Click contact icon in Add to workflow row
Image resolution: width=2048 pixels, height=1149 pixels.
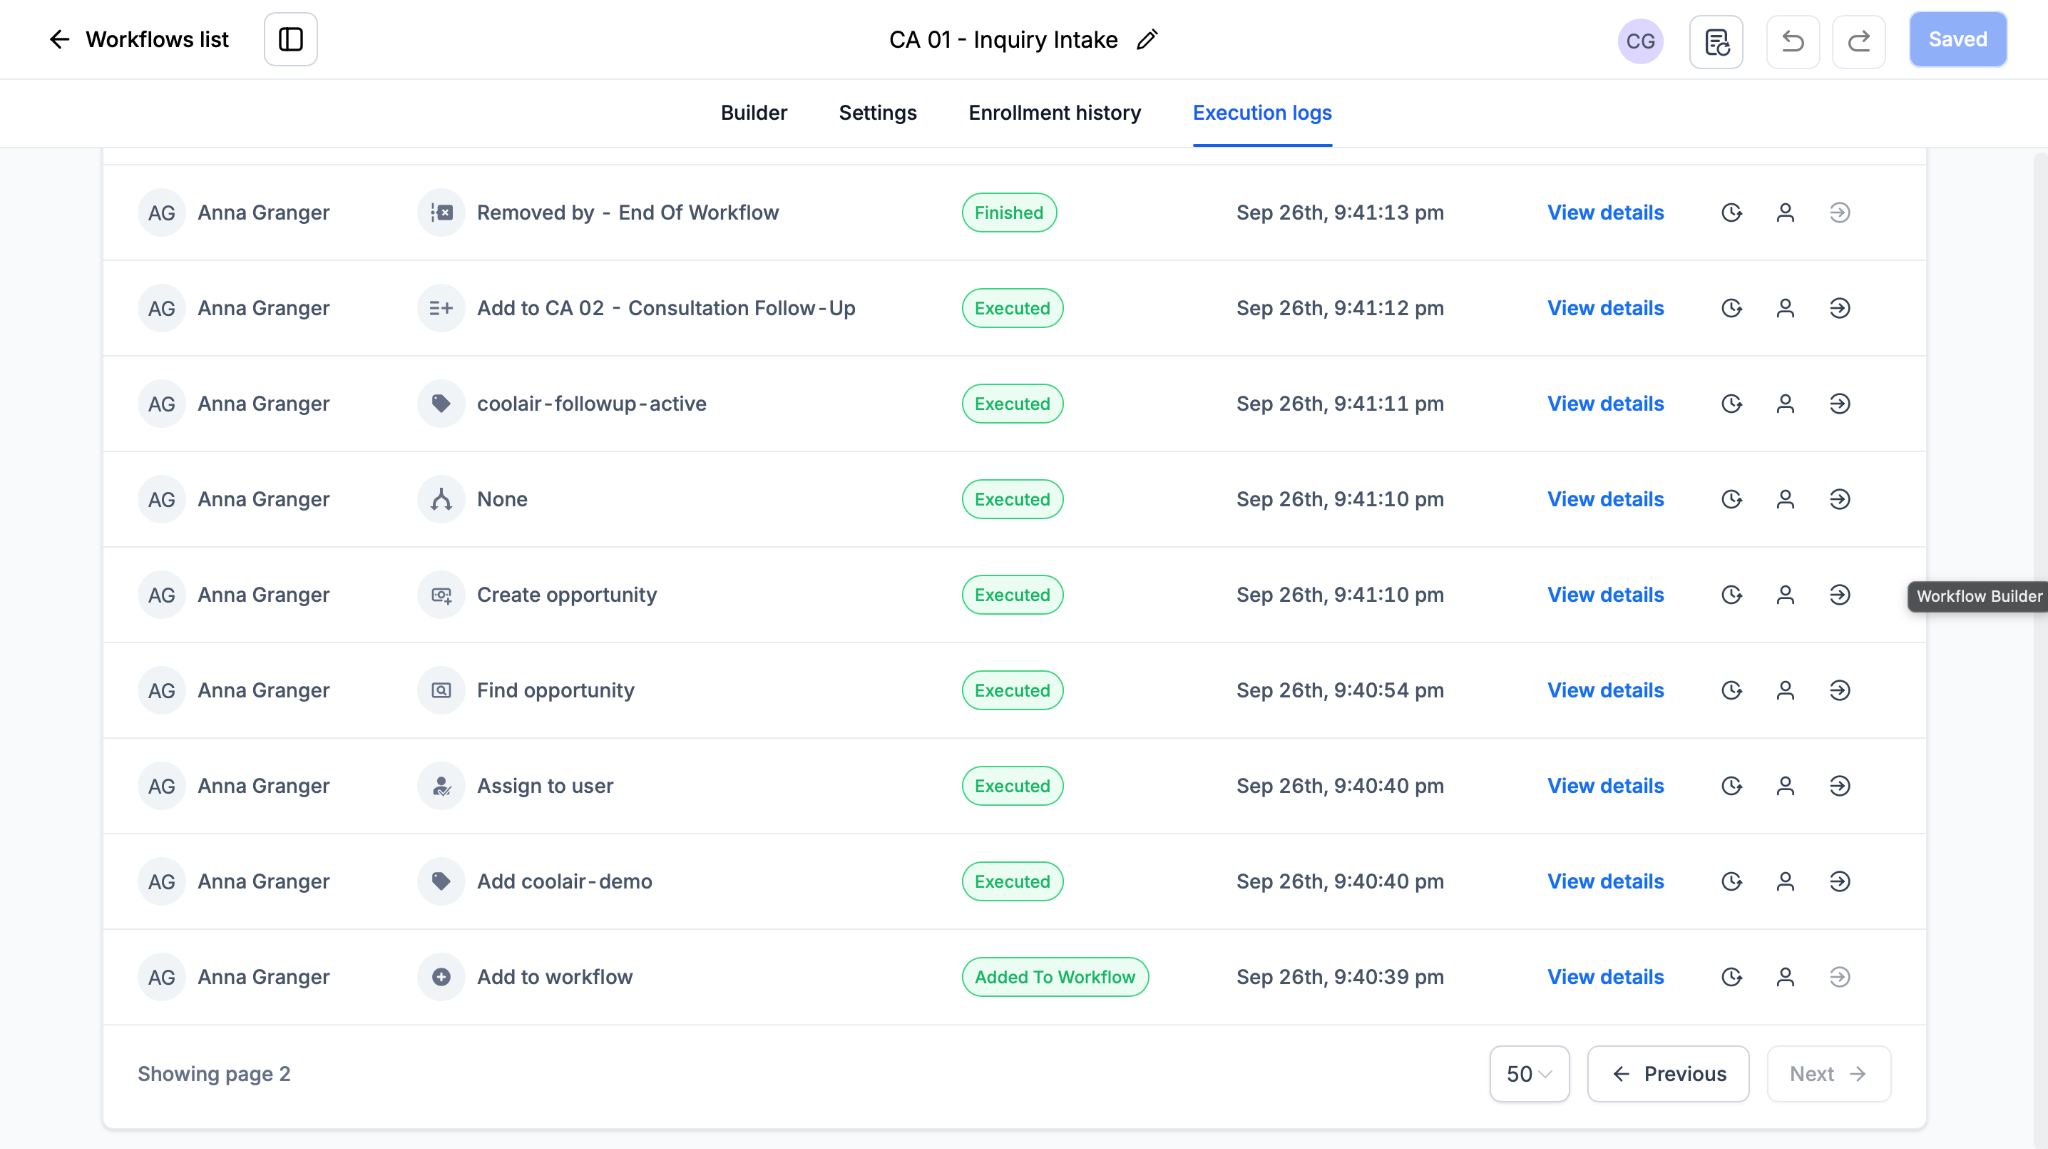[x=1785, y=977]
